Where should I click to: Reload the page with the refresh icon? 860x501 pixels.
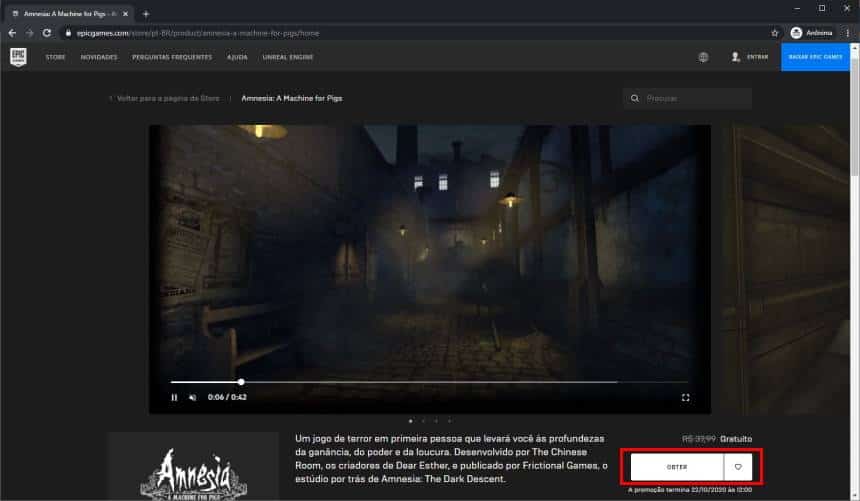click(x=47, y=33)
